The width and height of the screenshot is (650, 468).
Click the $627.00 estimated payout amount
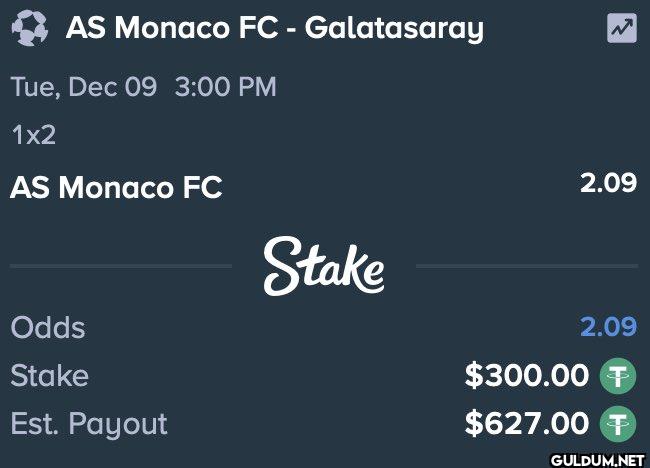tap(526, 424)
